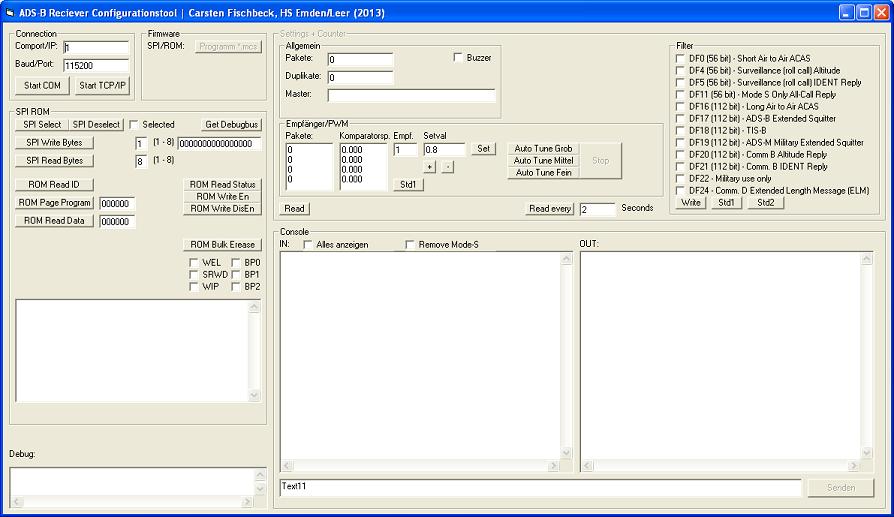This screenshot has height=517, width=894.
Task: Click the Read button
Action: 294,209
